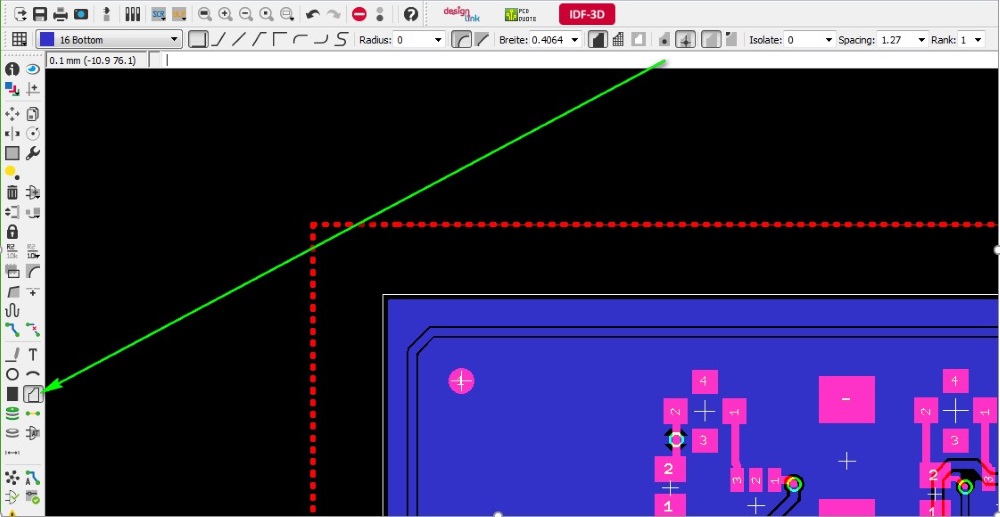1000x517 pixels.
Task: Select the highlighted Polygon tool
Action: pos(33,394)
